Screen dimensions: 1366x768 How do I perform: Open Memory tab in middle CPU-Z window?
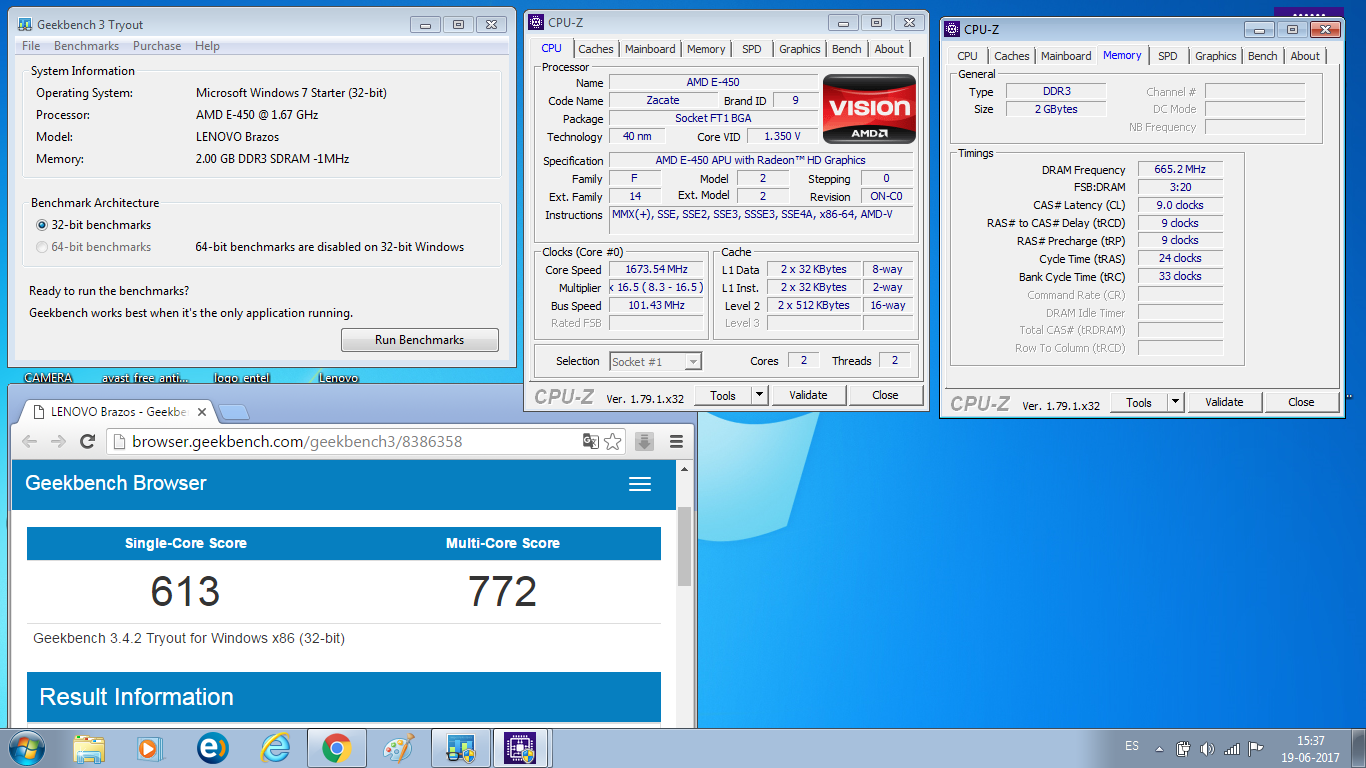point(706,49)
